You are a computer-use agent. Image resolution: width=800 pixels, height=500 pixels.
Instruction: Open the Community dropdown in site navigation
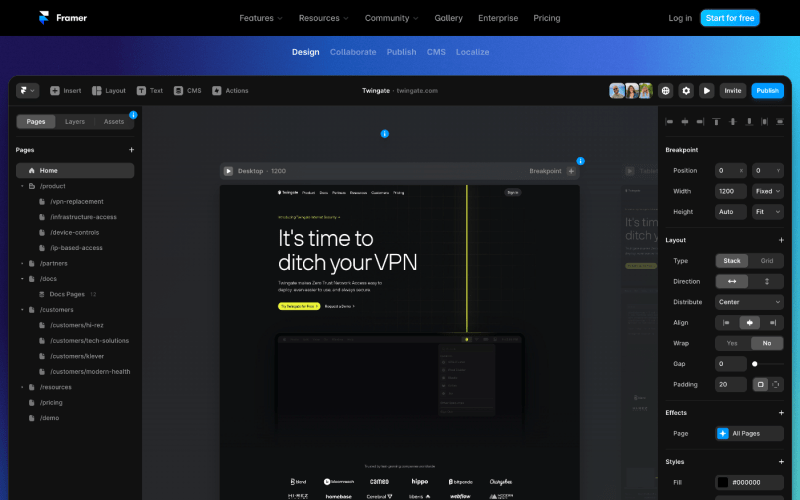pos(391,18)
